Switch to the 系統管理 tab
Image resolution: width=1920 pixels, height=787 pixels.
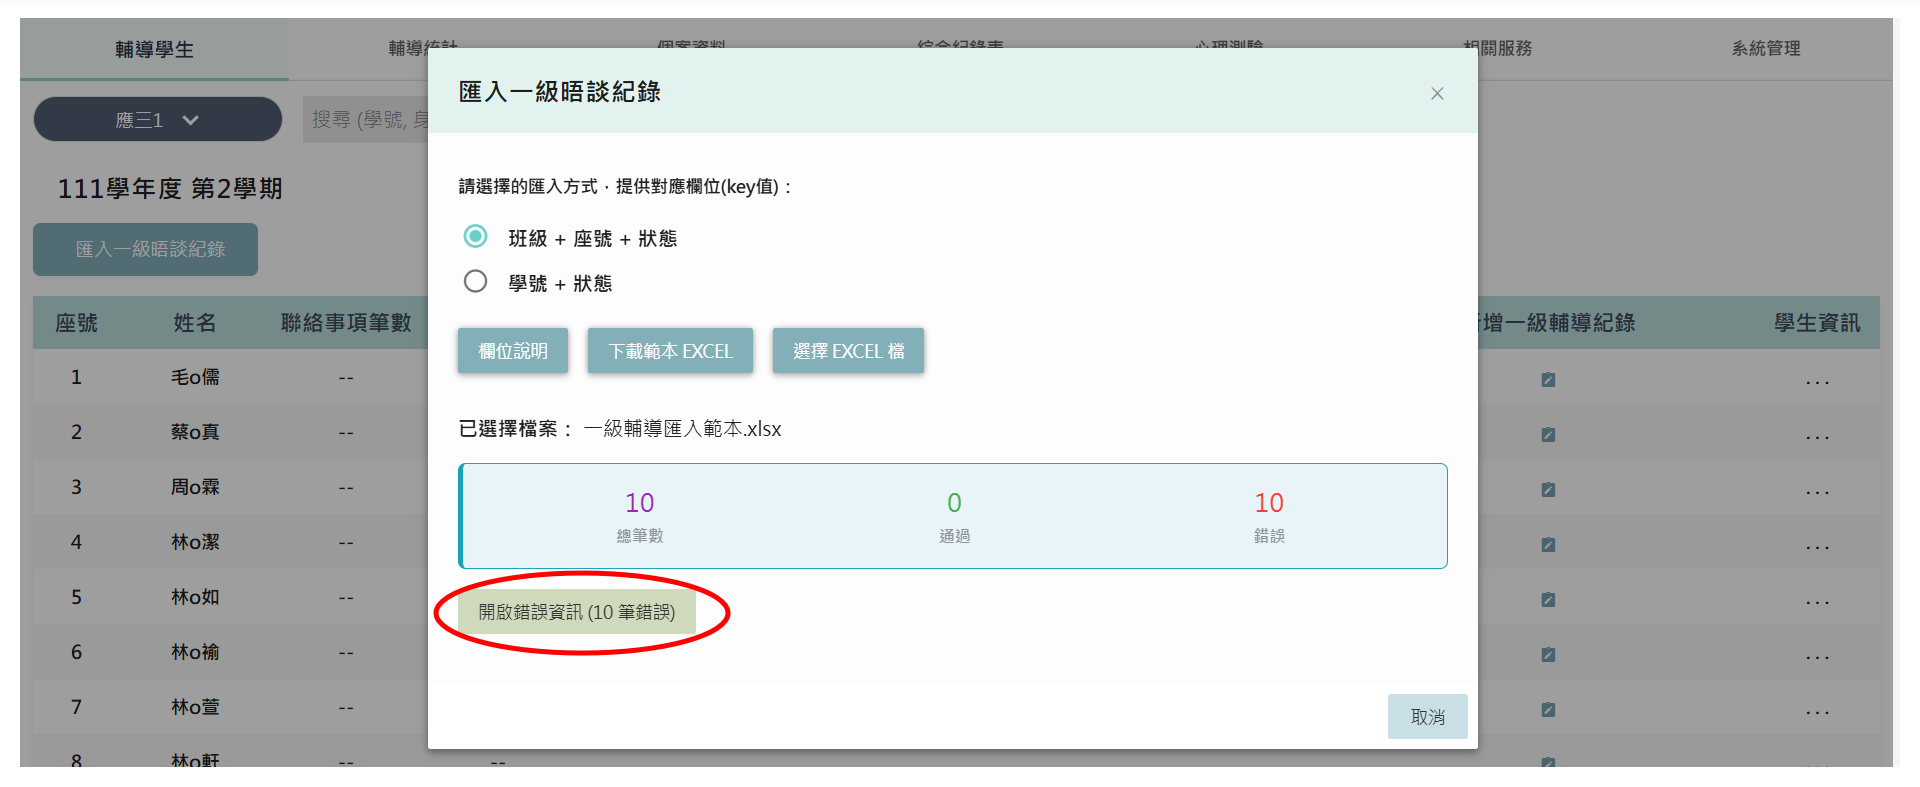point(1766,48)
